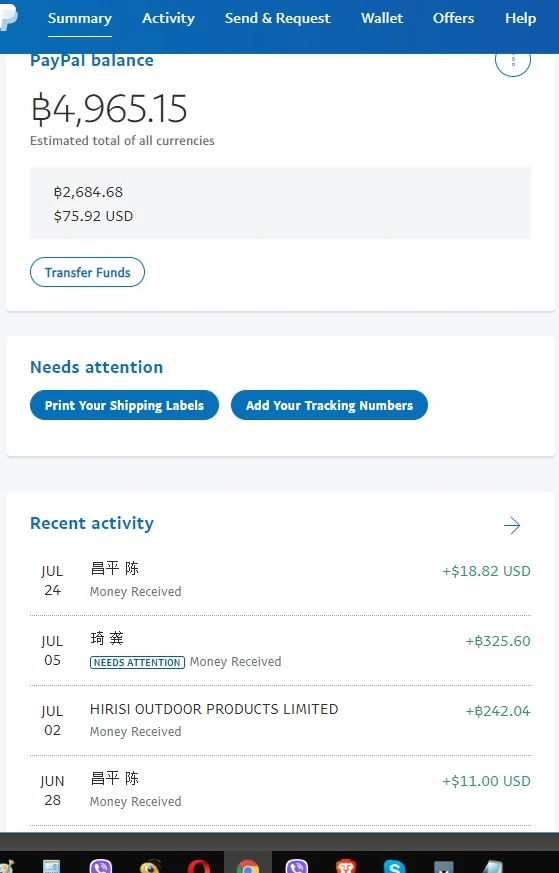
Task: Click Add Your Tracking Numbers button
Action: click(329, 405)
